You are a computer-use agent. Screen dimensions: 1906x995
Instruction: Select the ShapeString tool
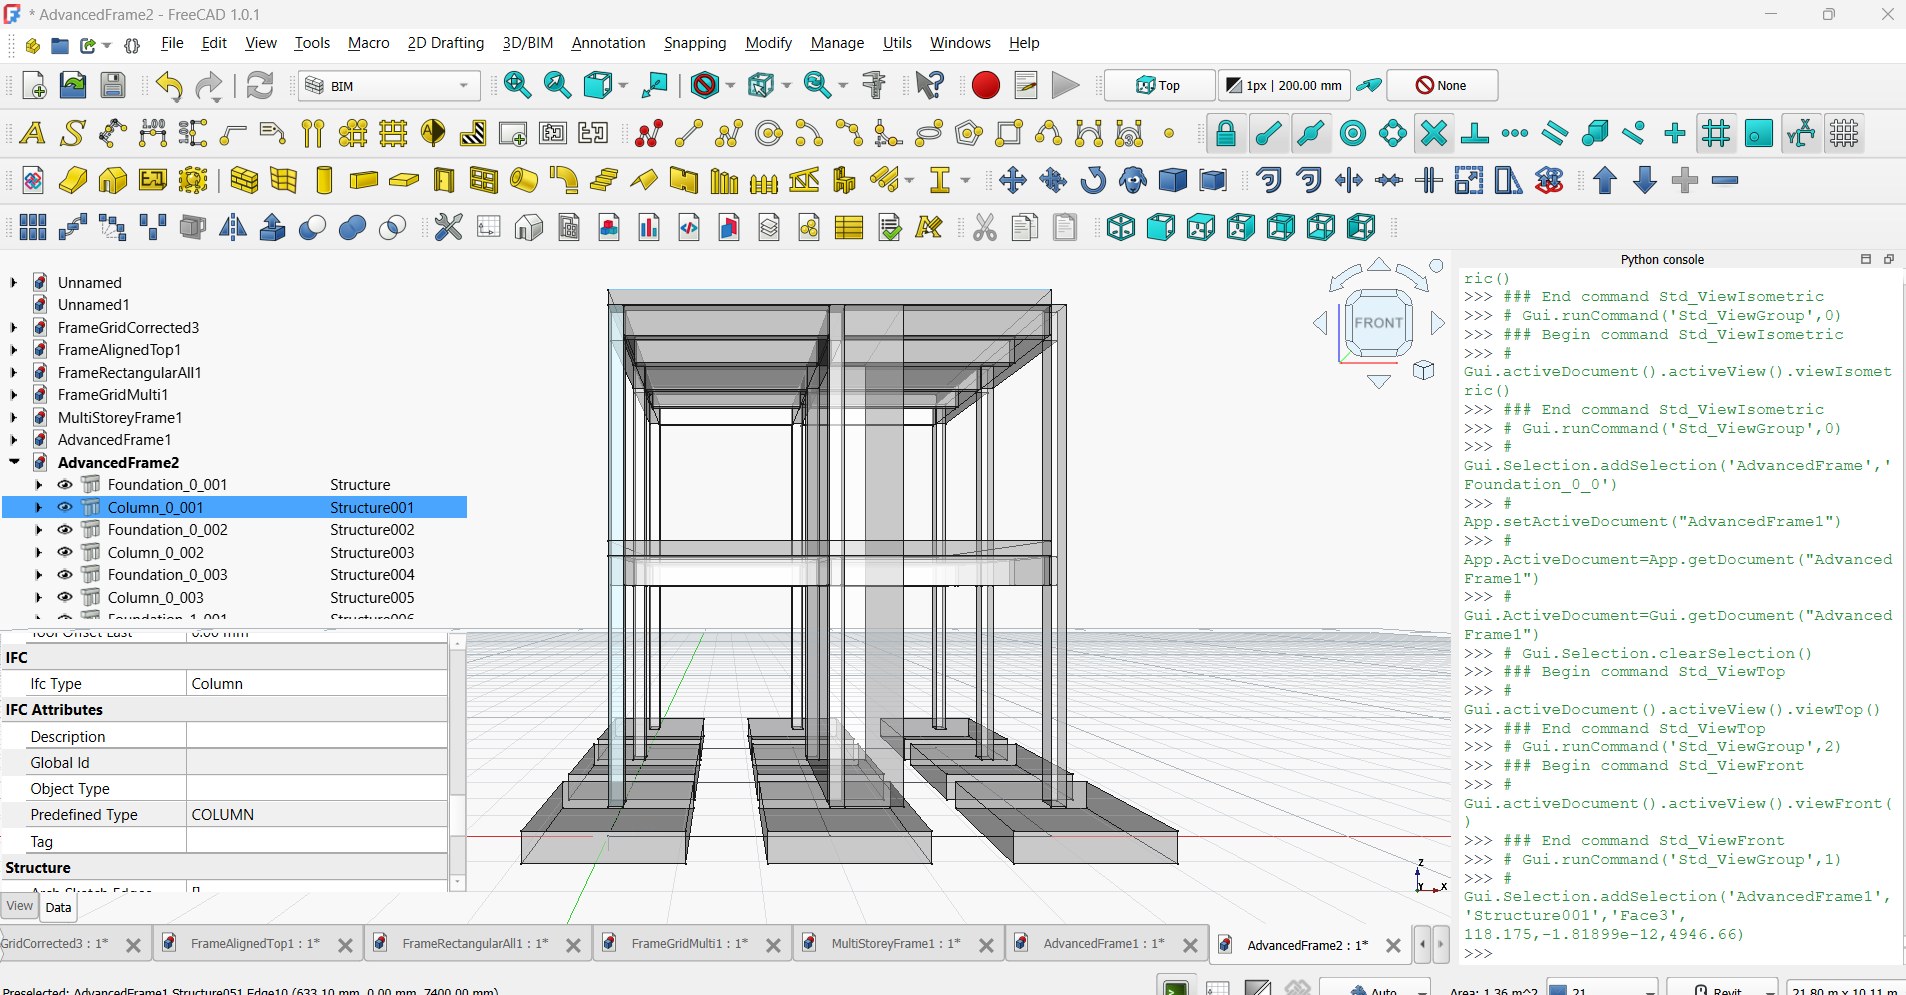[x=72, y=133]
